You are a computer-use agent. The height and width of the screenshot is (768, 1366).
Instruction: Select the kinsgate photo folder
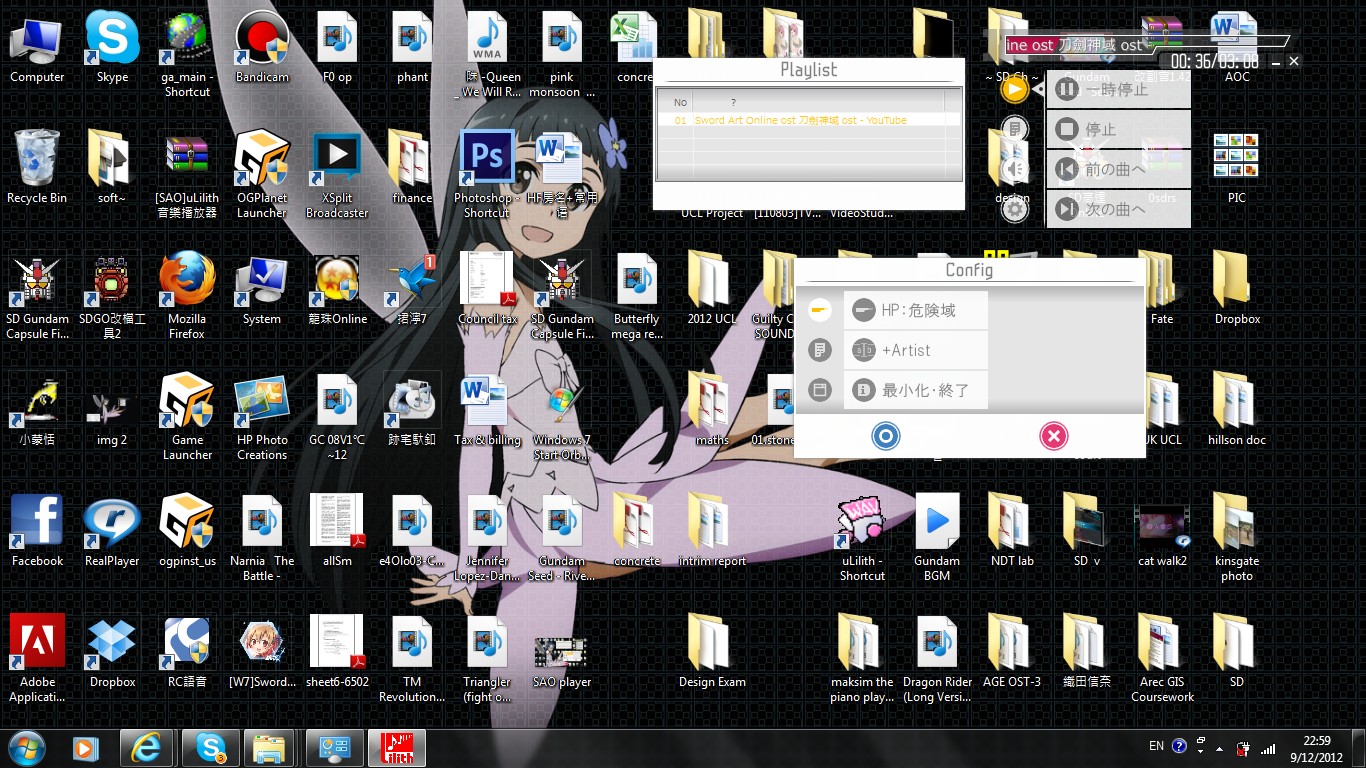click(x=1237, y=539)
